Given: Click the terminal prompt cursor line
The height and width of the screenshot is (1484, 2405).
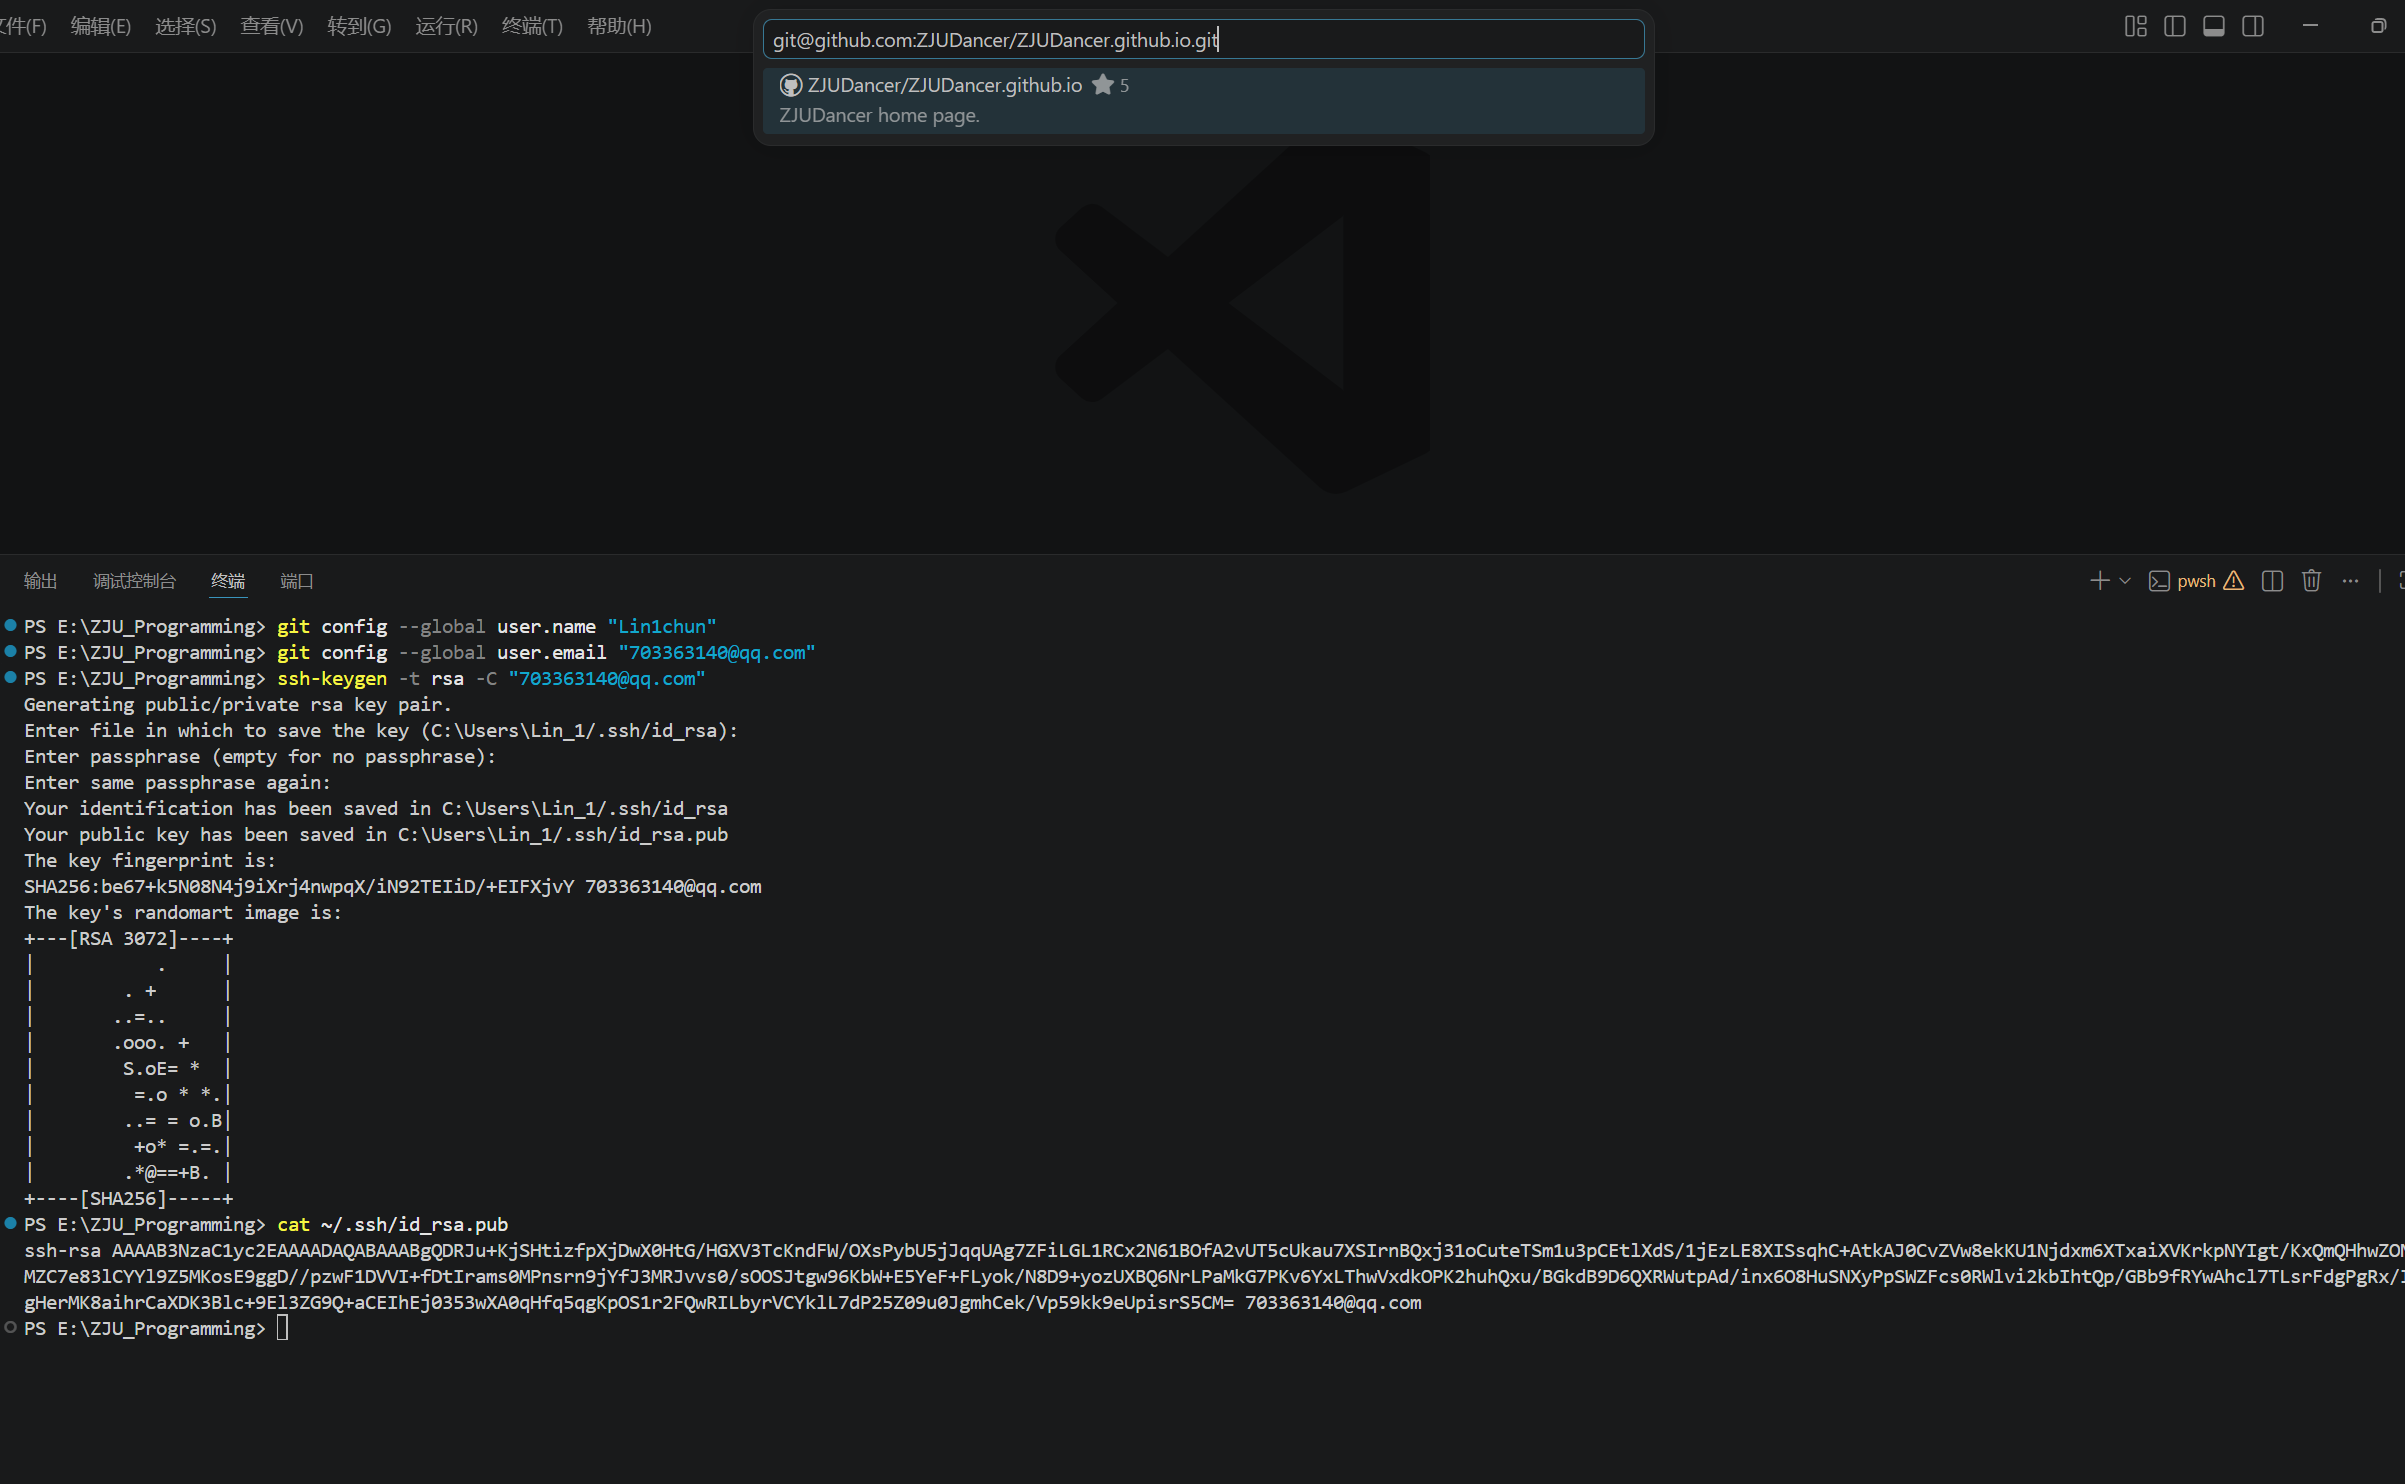Looking at the screenshot, I should click(156, 1328).
